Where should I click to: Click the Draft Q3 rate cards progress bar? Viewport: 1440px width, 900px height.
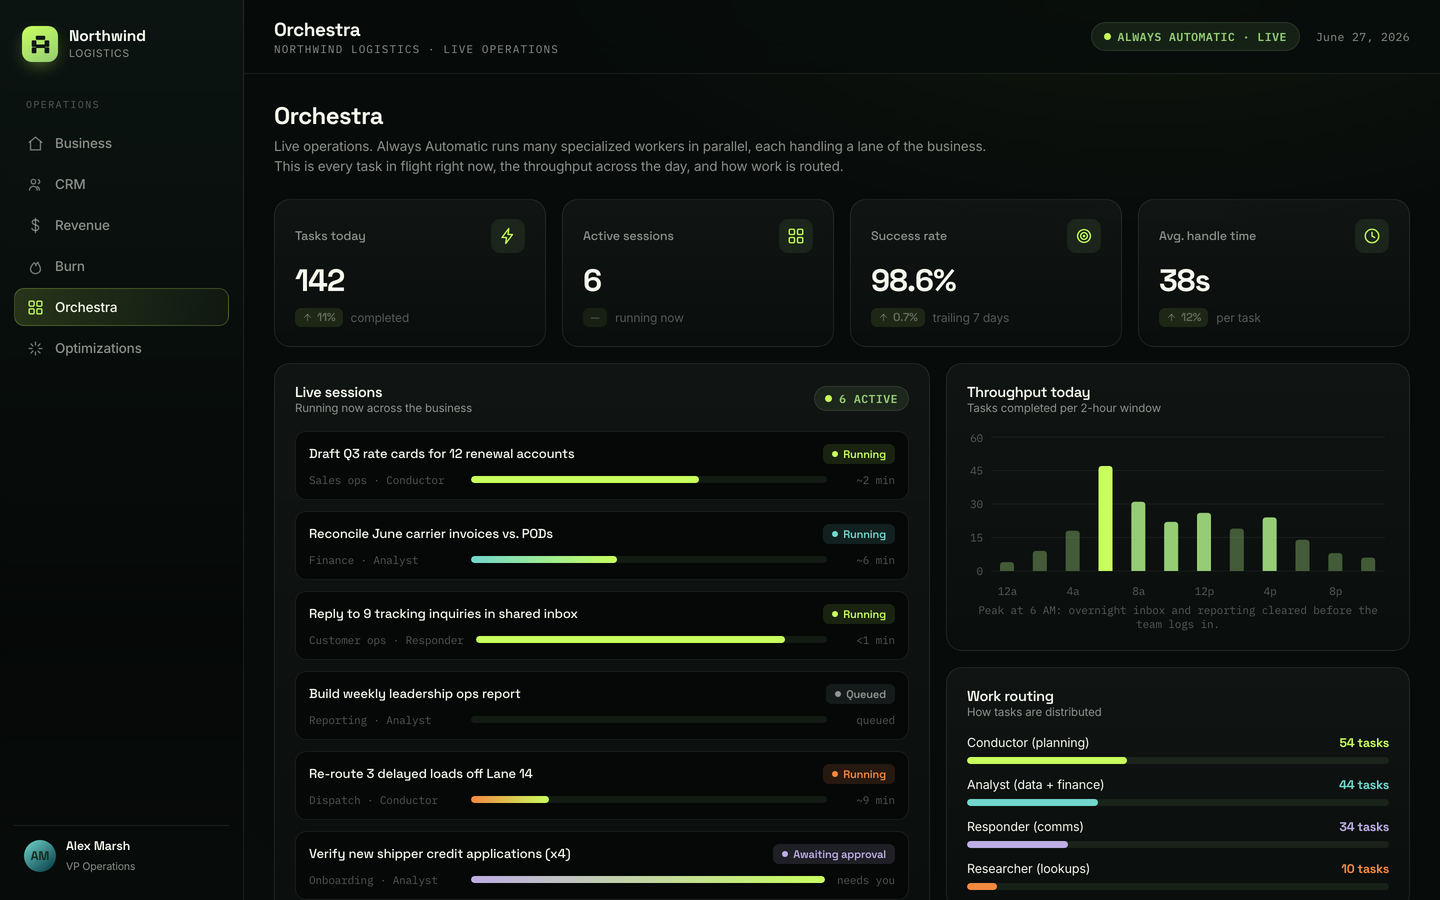click(x=649, y=480)
